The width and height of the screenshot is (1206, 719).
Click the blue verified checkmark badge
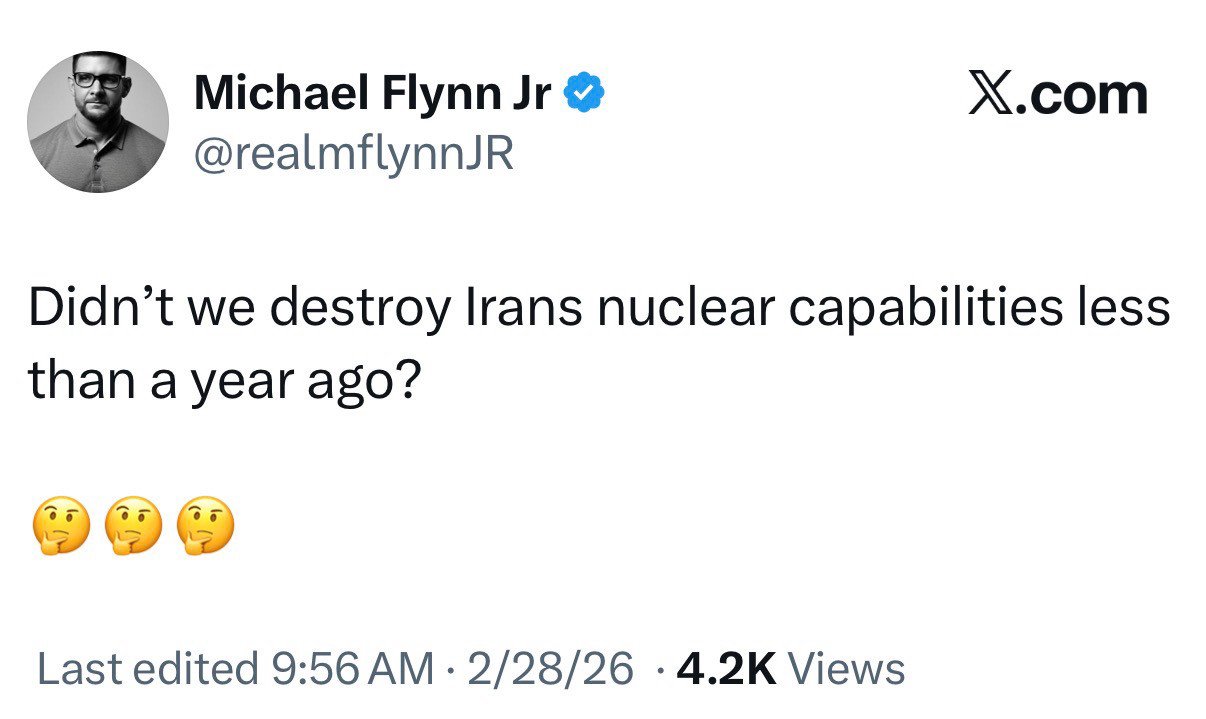pos(583,94)
